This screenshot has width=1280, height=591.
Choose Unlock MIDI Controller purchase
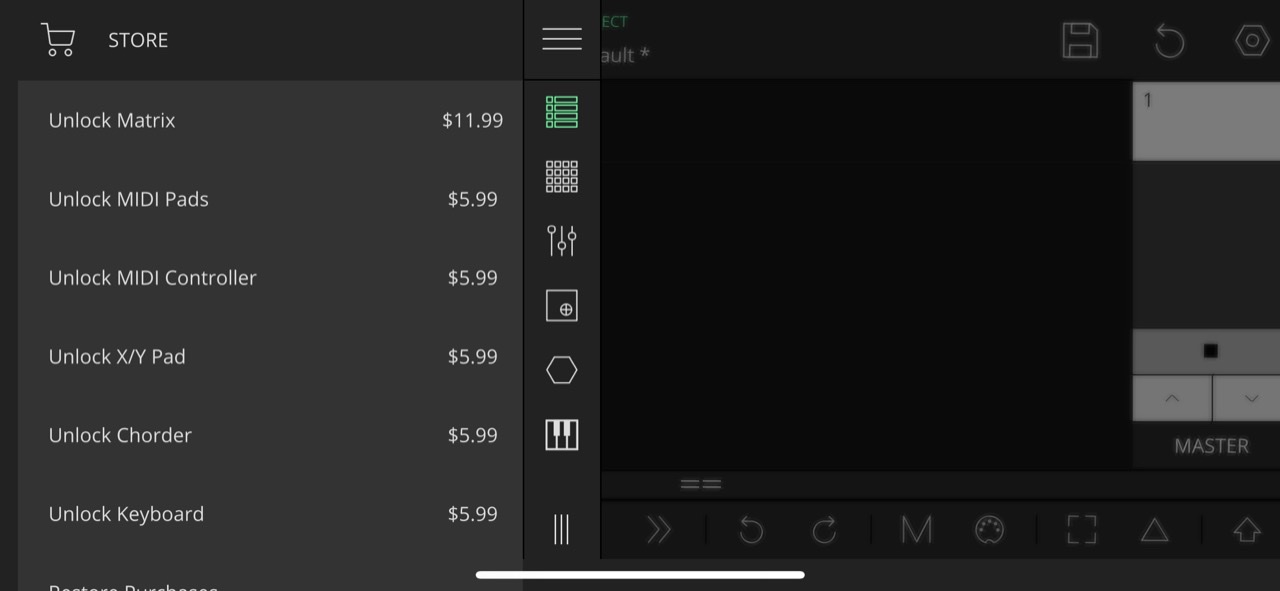[270, 278]
